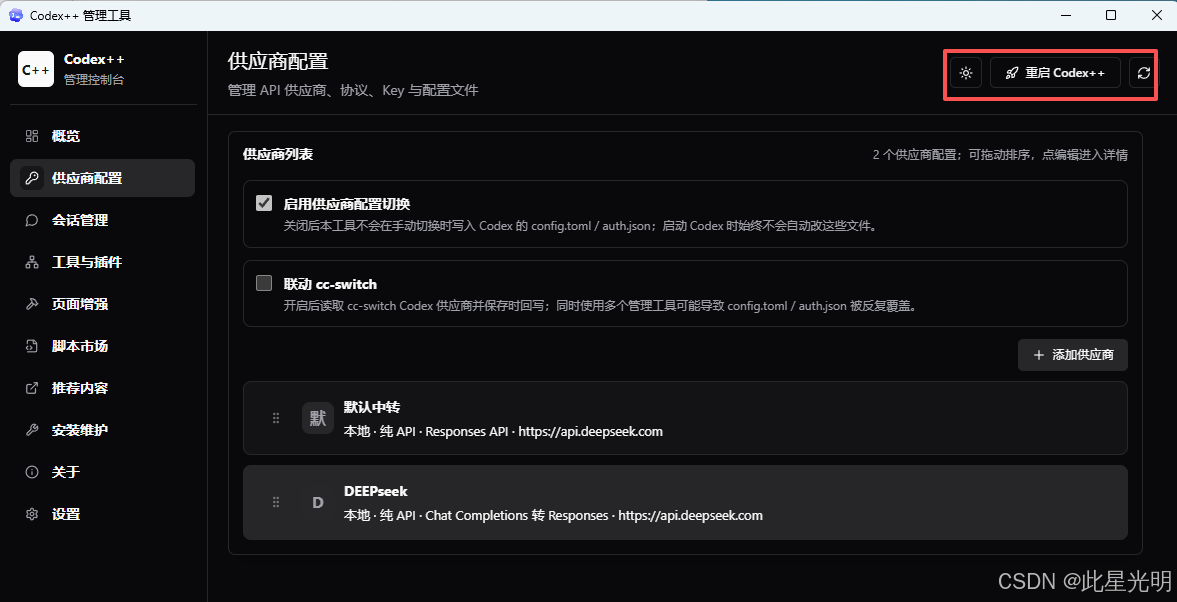The height and width of the screenshot is (602, 1177).
Task: Click the D avatar of DEEPseek
Action: click(x=318, y=502)
